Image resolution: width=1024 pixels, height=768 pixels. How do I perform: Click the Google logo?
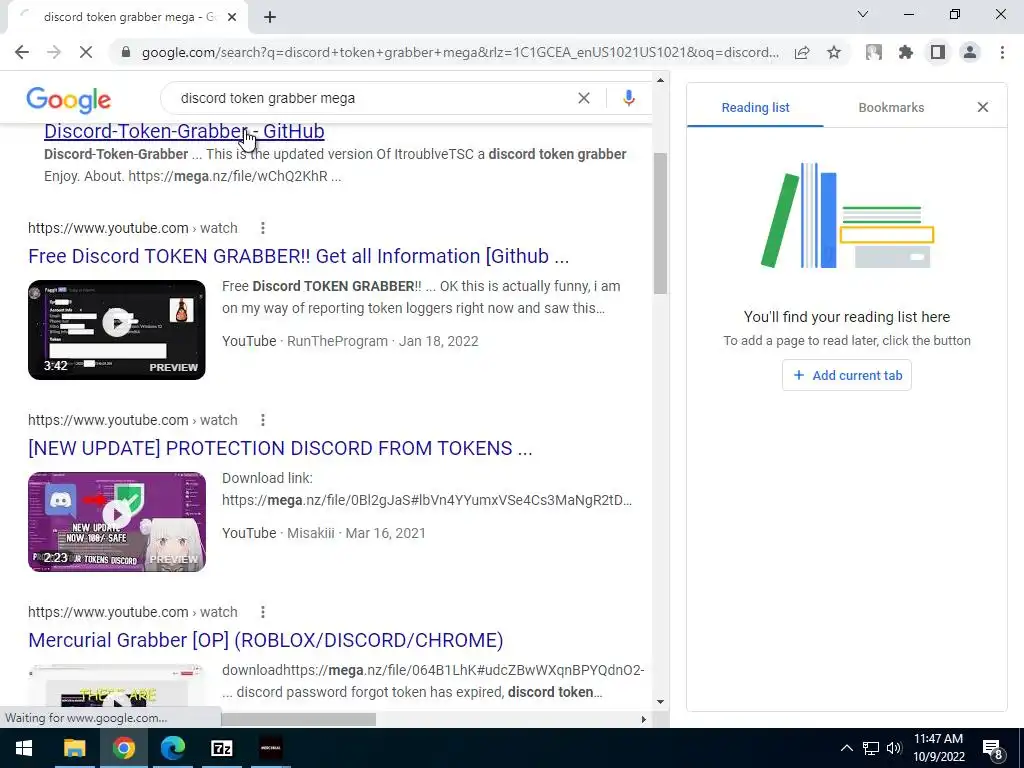(x=69, y=100)
